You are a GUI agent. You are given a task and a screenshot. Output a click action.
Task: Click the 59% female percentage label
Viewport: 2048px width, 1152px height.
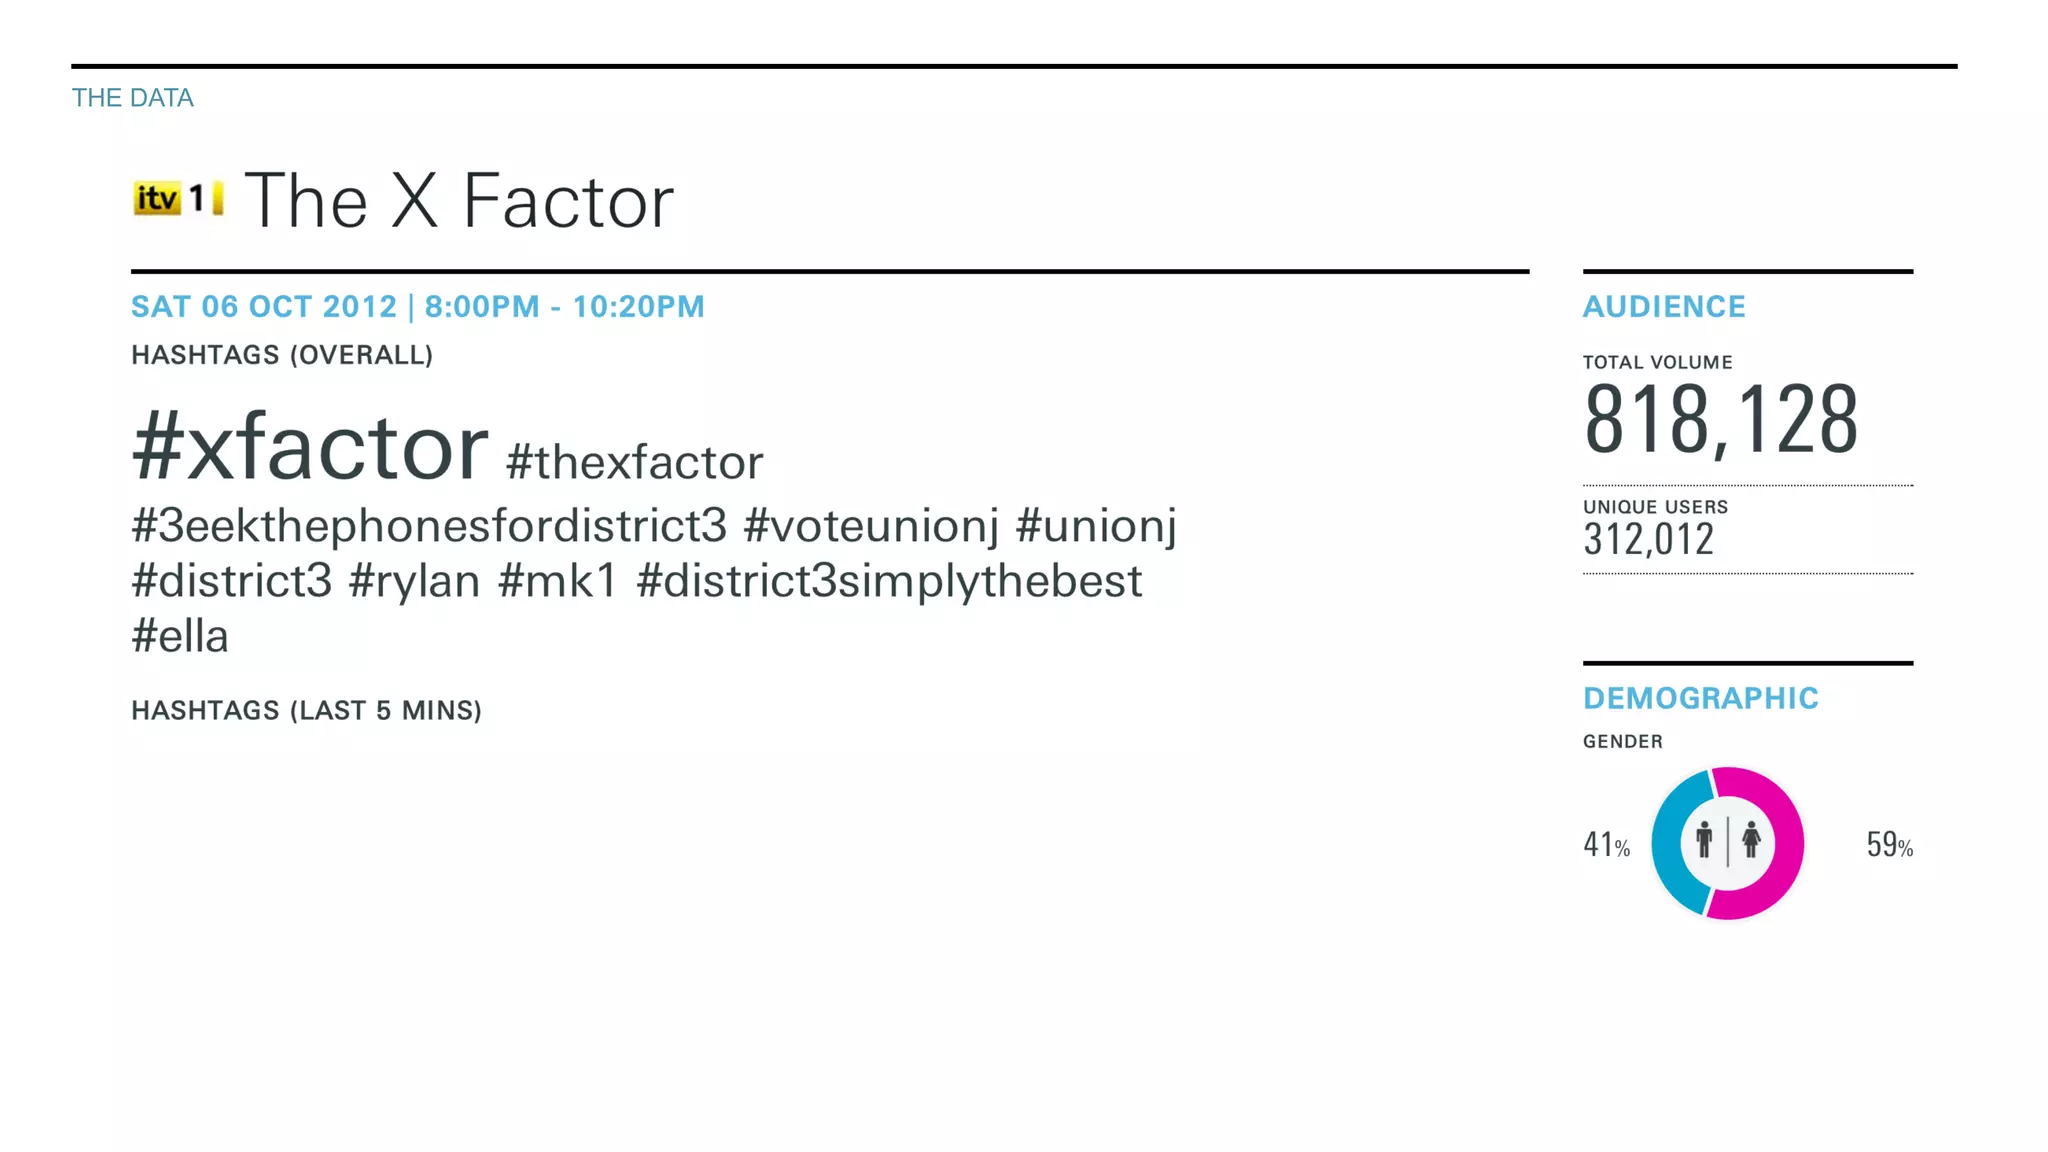click(1889, 845)
